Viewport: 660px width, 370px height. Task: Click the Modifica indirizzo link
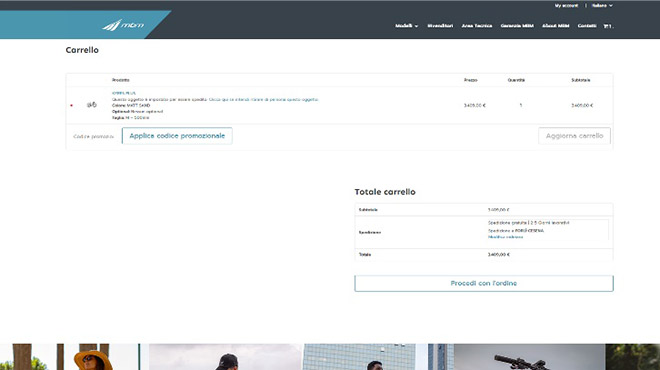pos(505,237)
